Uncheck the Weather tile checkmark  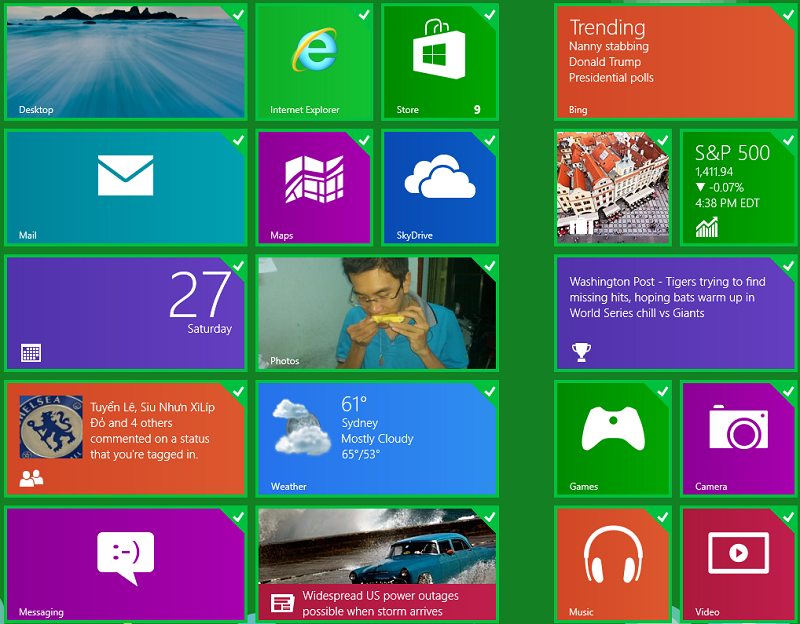[489, 391]
